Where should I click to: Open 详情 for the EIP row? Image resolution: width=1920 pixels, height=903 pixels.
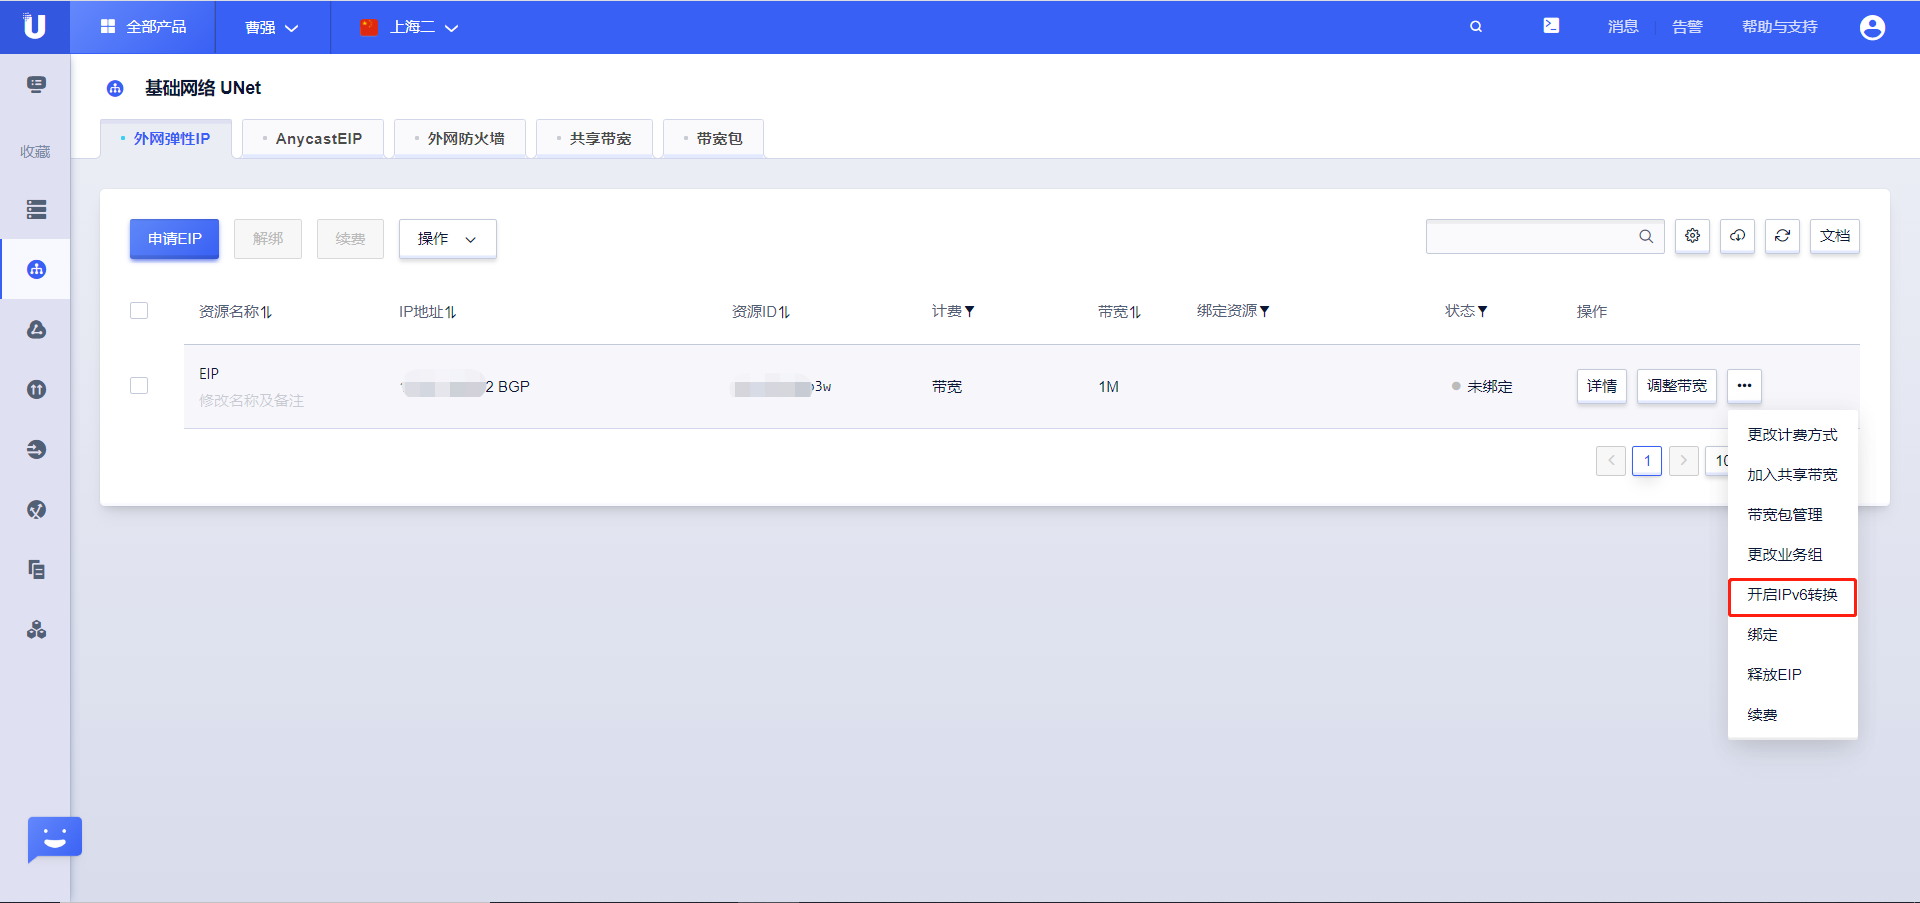(x=1602, y=386)
